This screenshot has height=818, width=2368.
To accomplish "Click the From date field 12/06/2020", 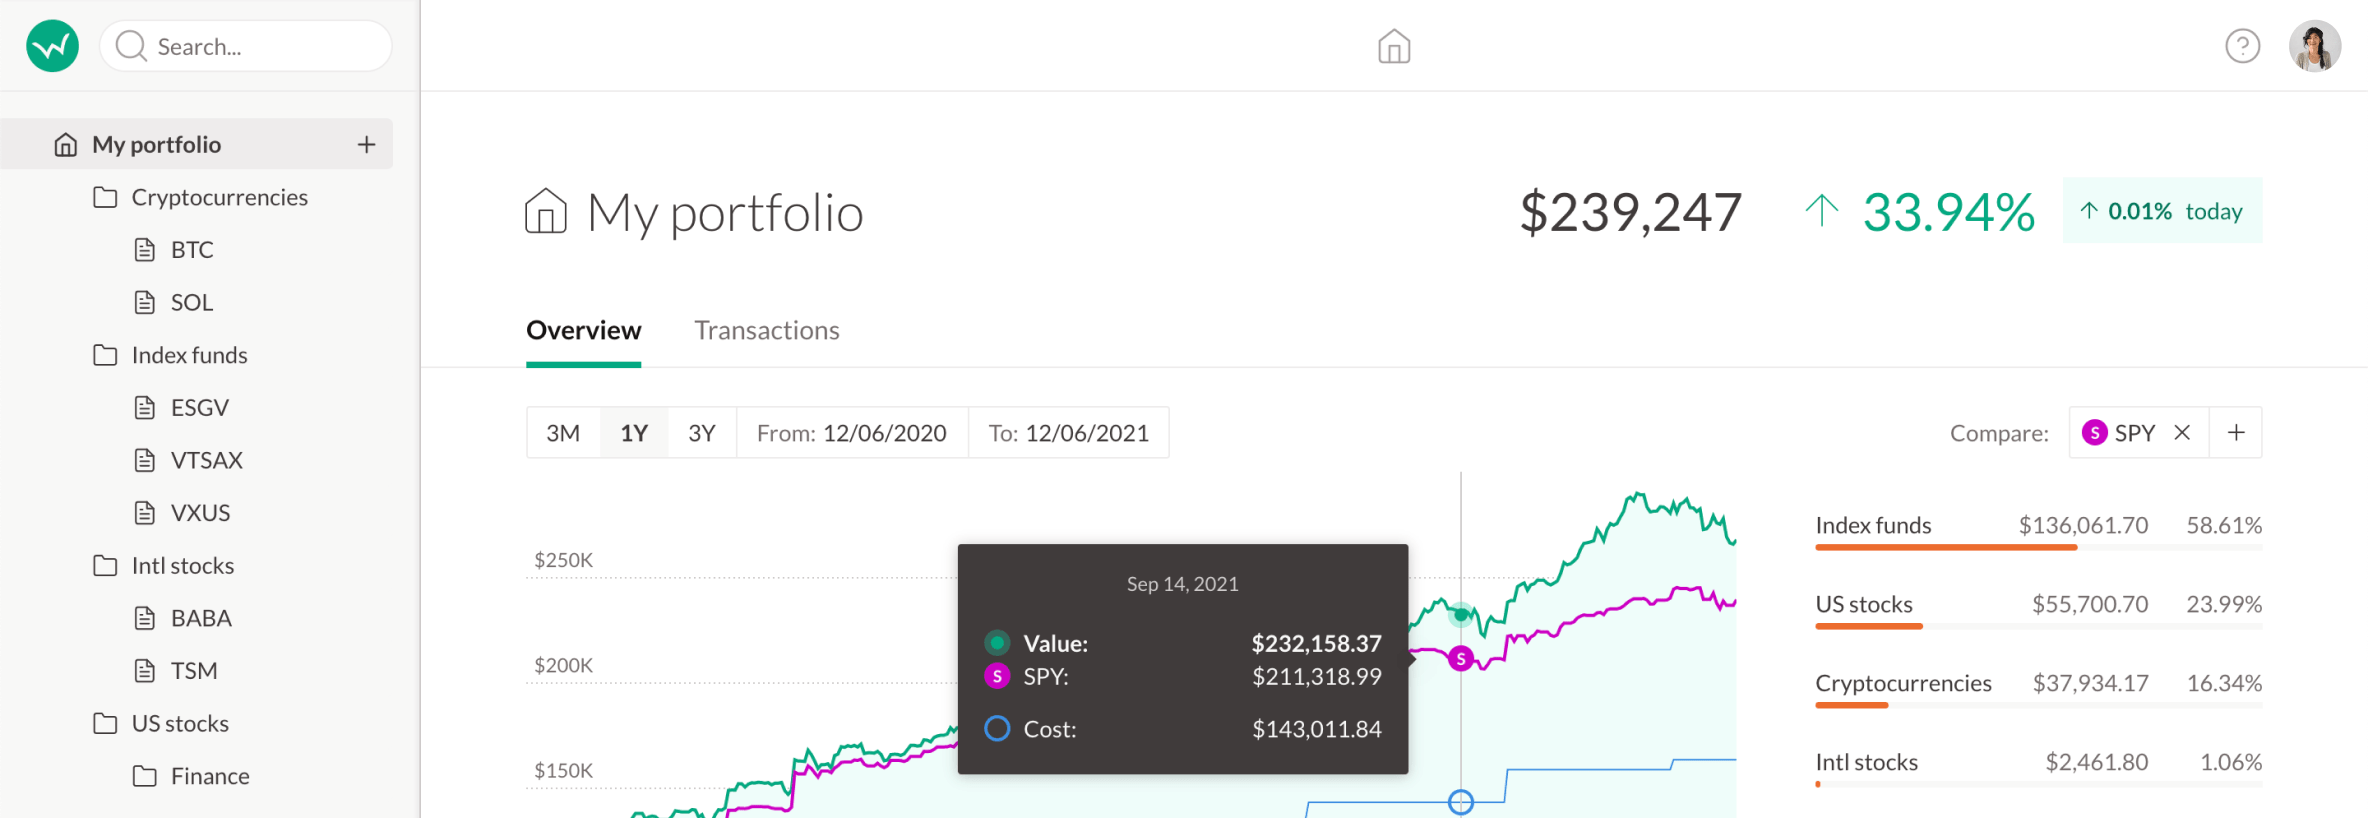I will click(852, 432).
